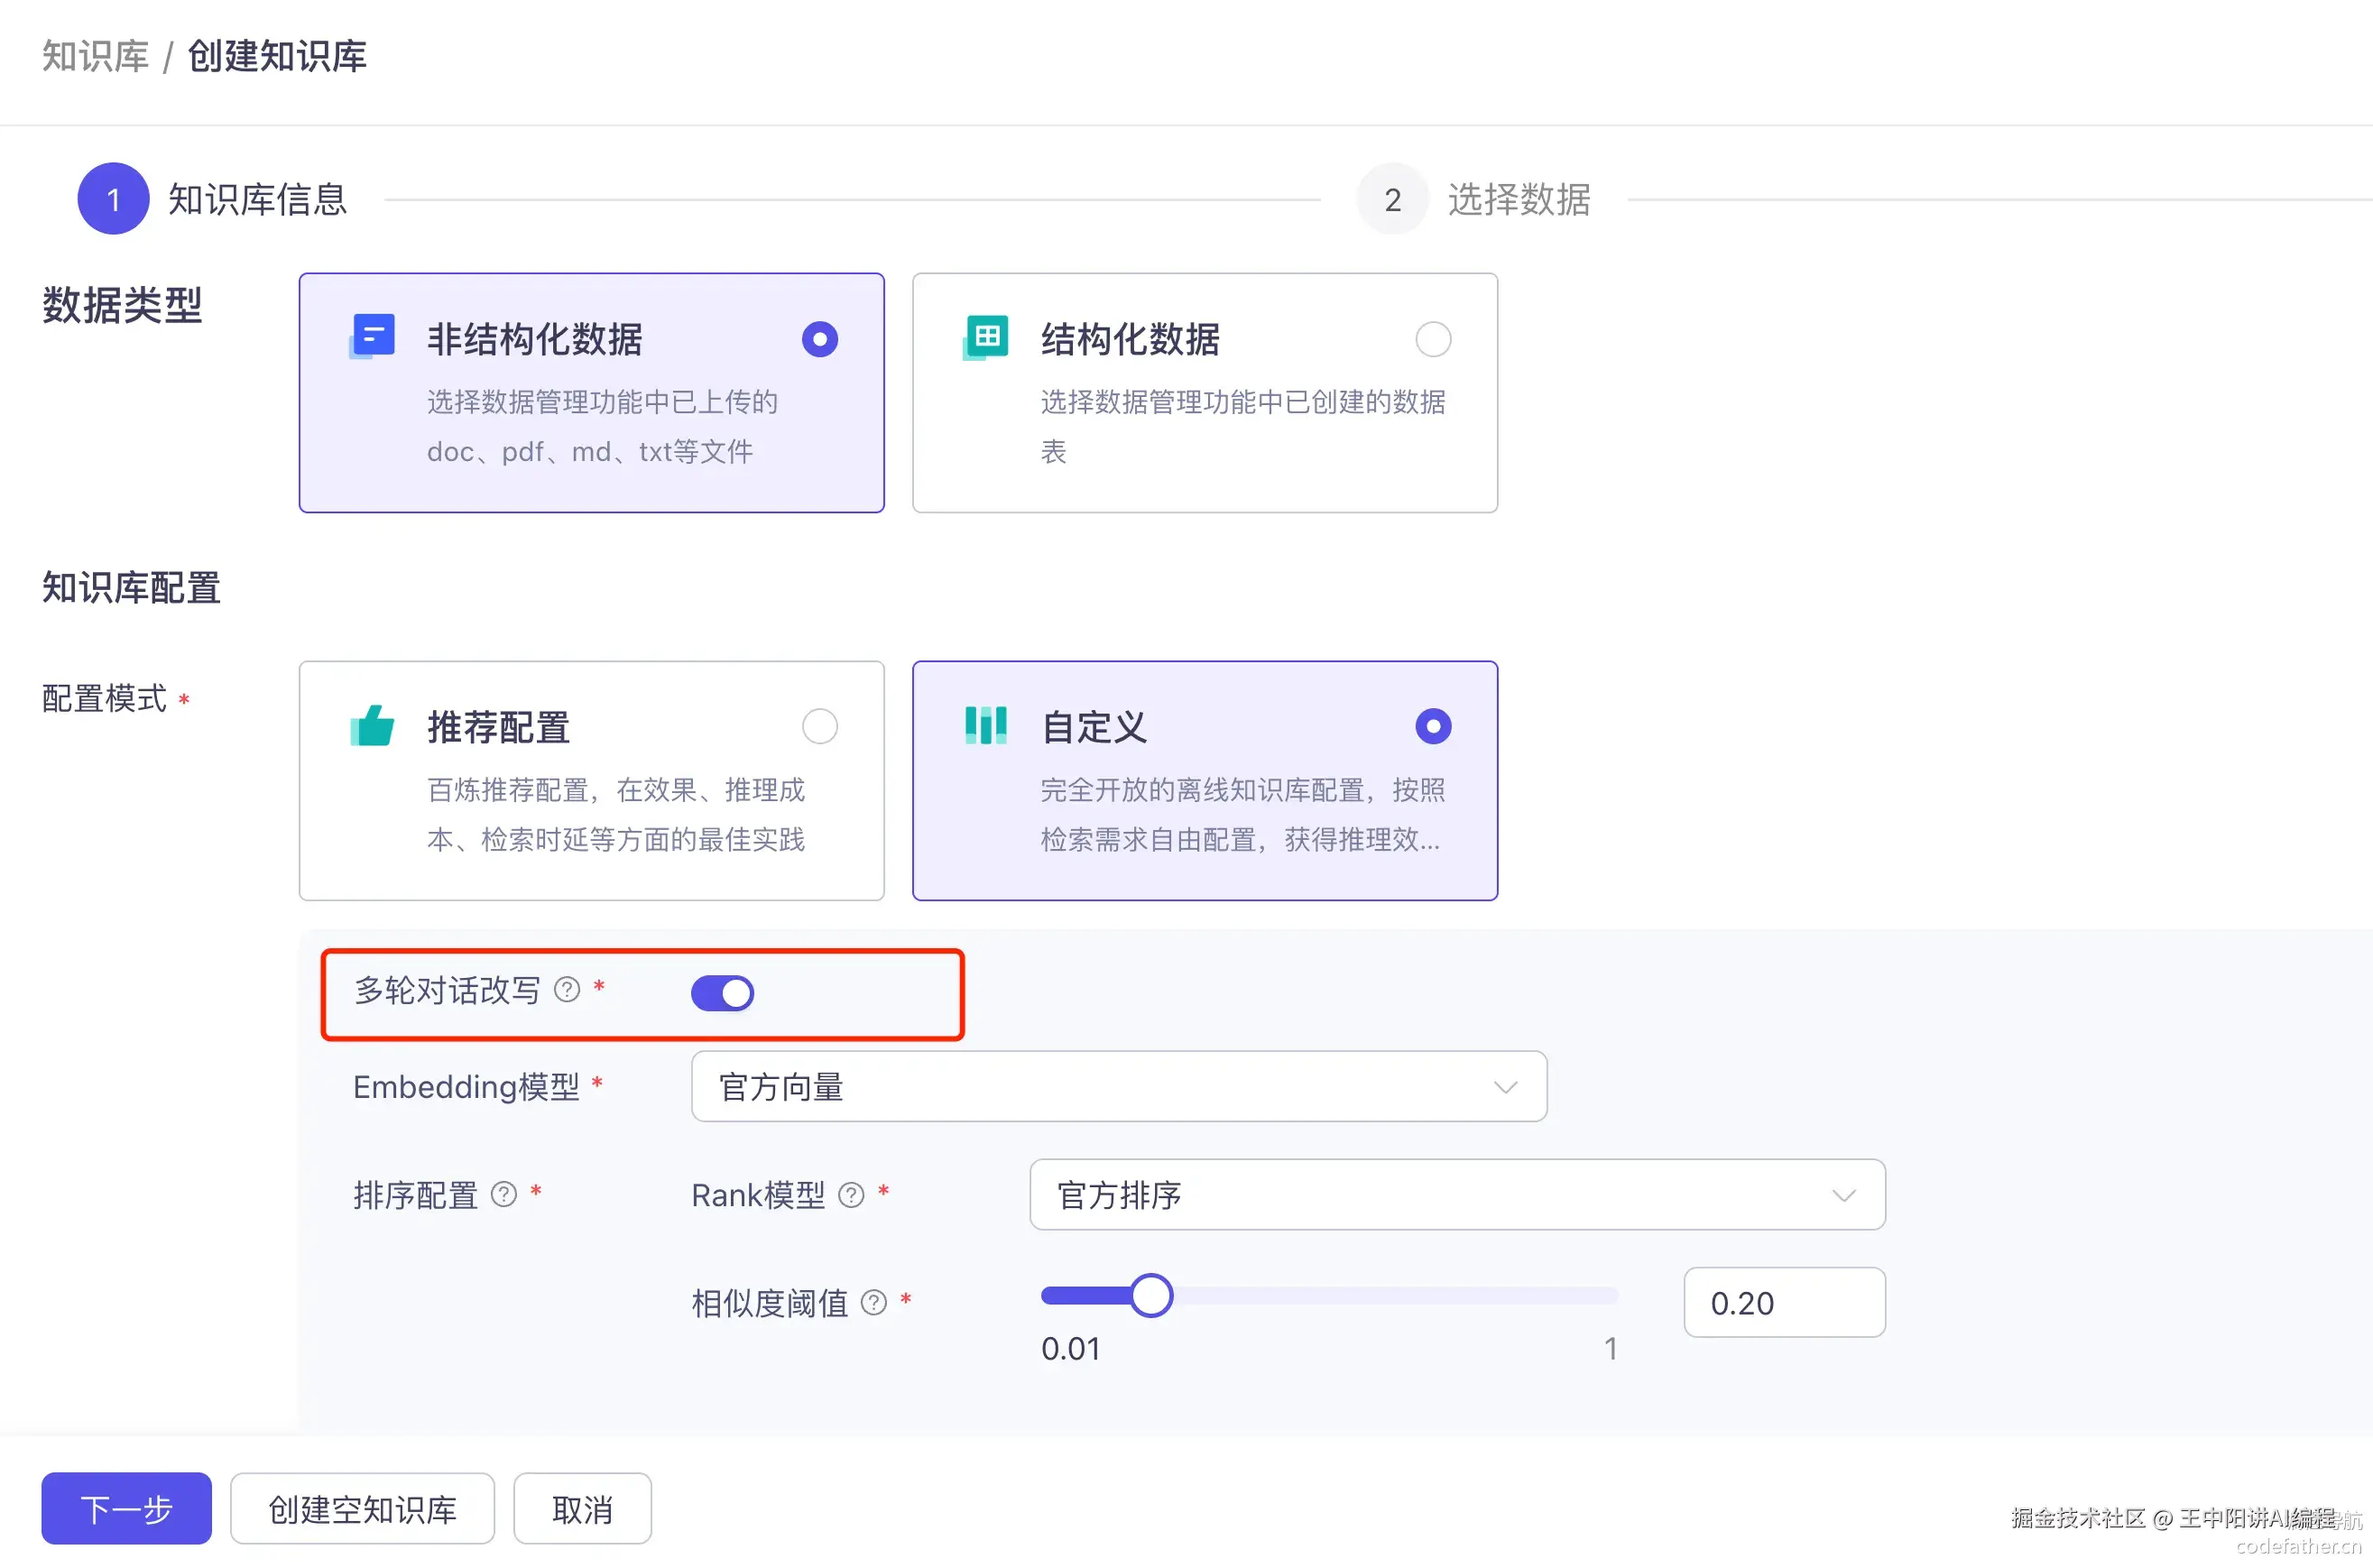This screenshot has height=1568, width=2373.
Task: Select the 推荐配置 radio button
Action: [x=819, y=726]
